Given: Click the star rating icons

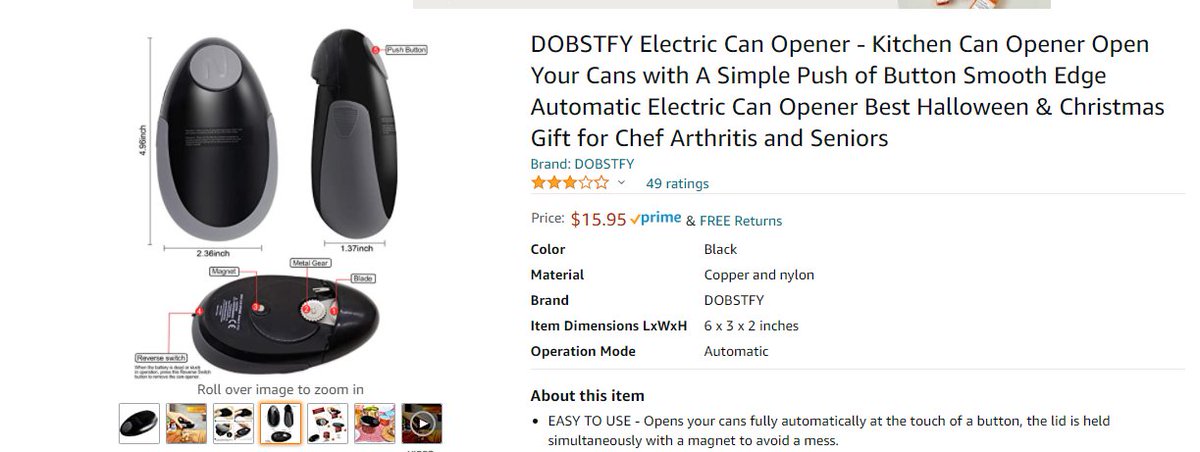Looking at the screenshot, I should (x=569, y=183).
